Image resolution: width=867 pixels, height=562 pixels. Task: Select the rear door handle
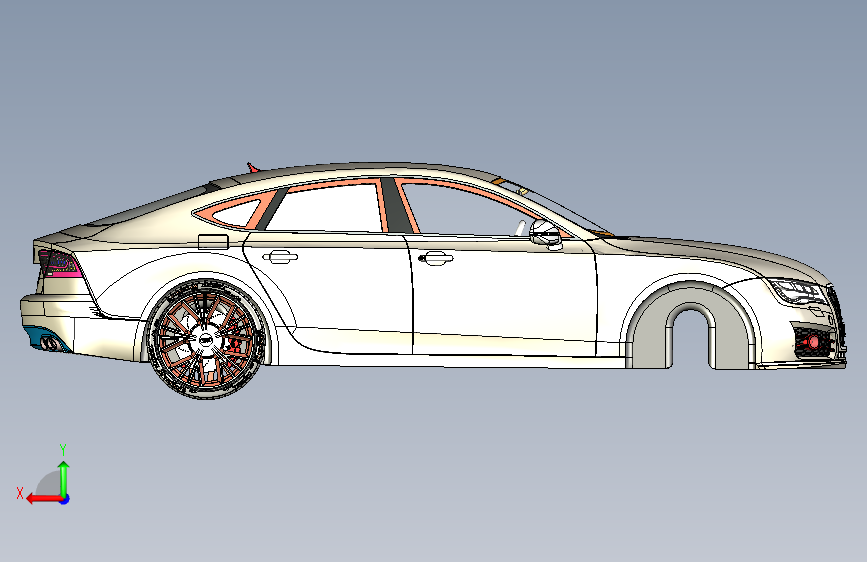[x=280, y=256]
